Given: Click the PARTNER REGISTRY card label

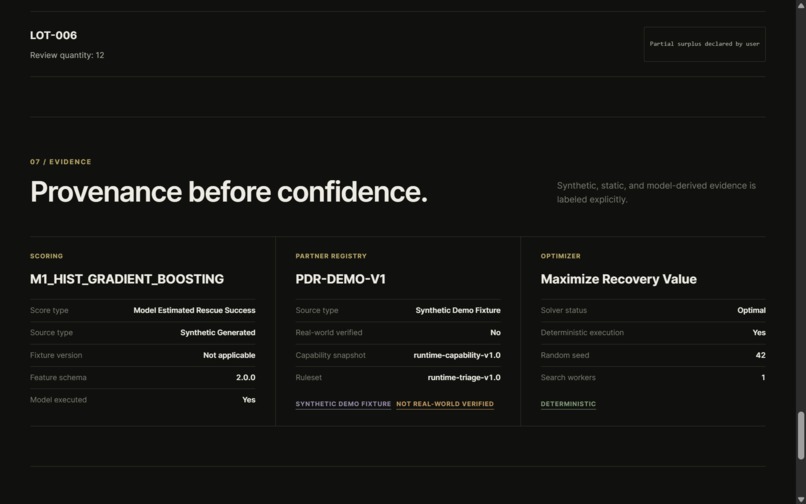Looking at the screenshot, I should (331, 256).
